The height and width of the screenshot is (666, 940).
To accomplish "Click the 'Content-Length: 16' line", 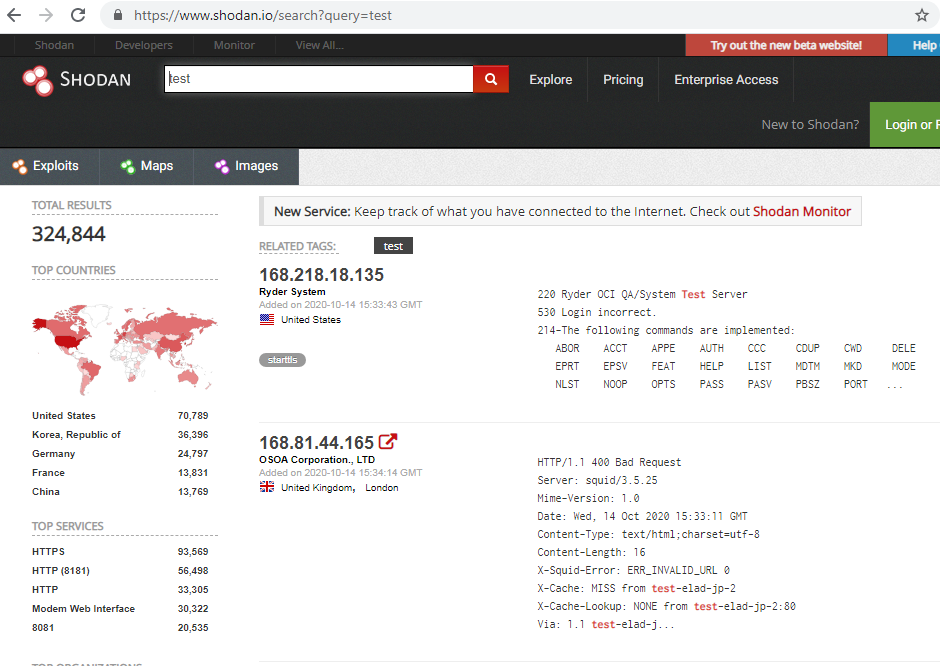I will 591,552.
